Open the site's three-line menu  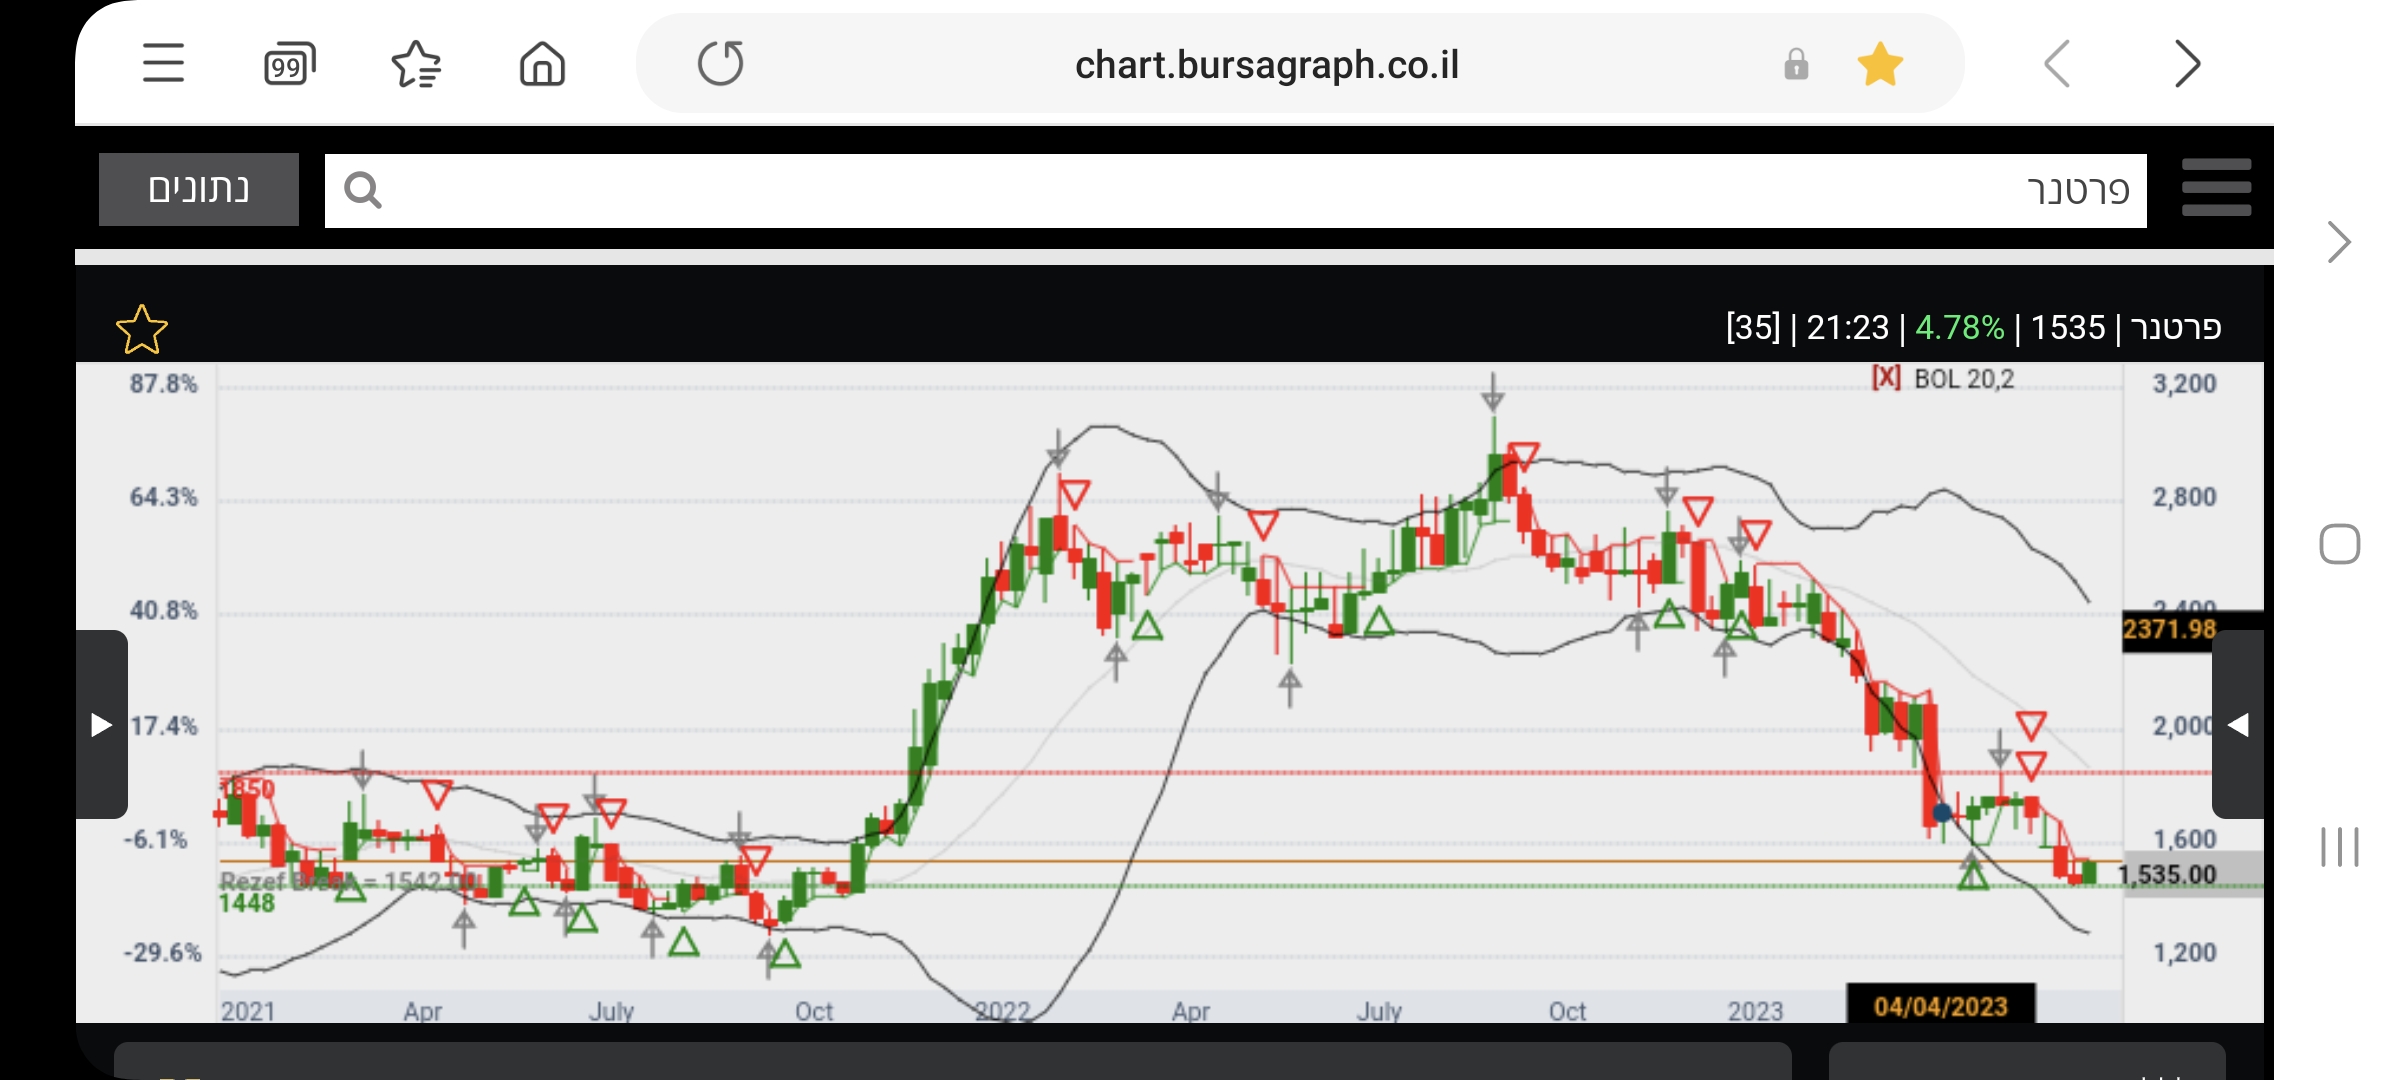(2216, 188)
